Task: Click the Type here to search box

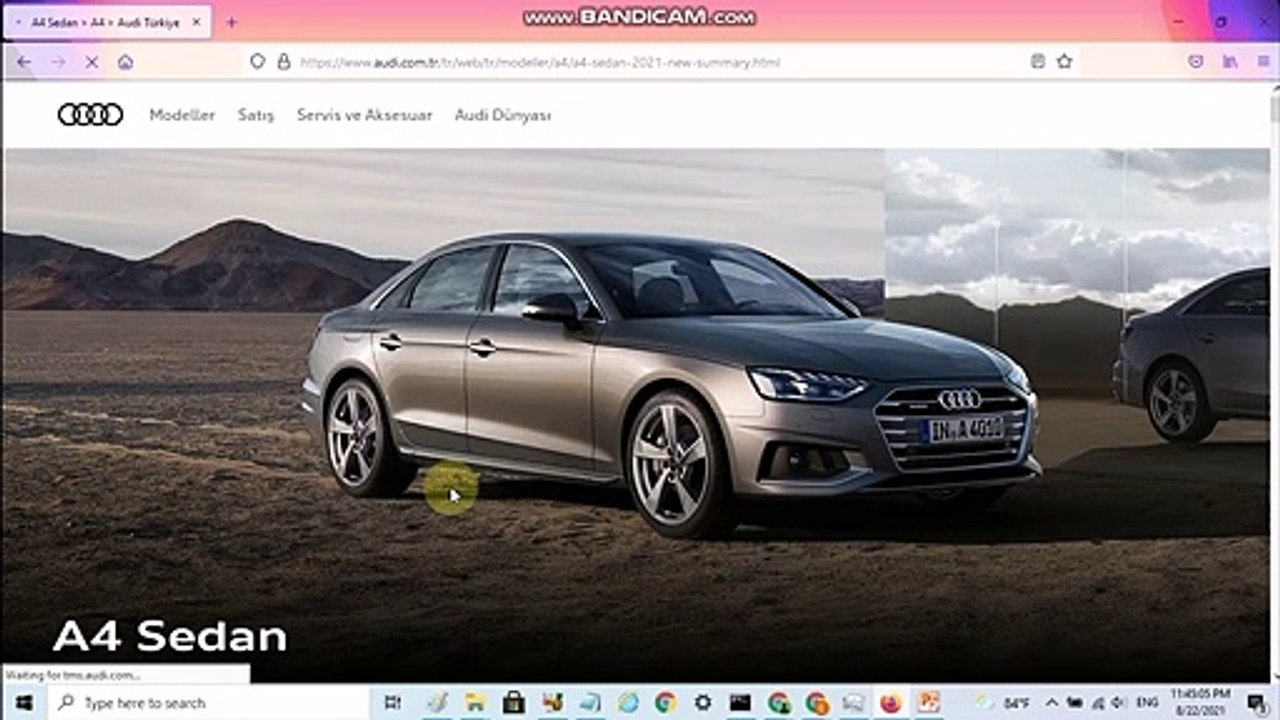Action: coord(210,703)
